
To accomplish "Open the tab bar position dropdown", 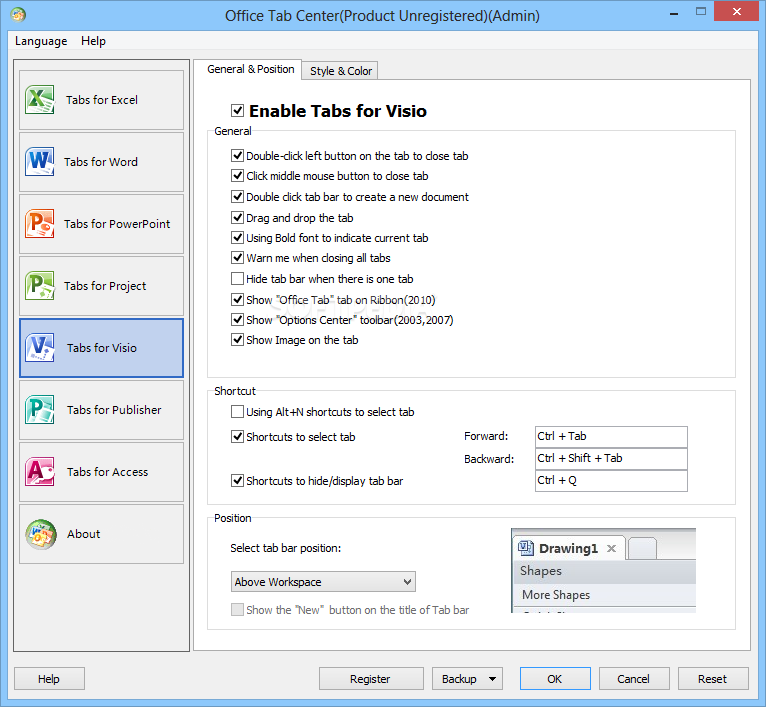I will click(323, 581).
